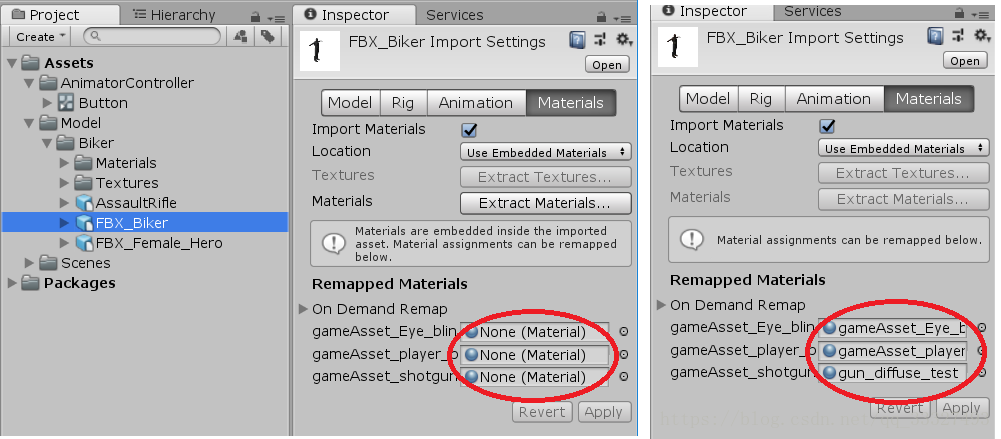Toggle Import Materials checkbox in right Inspector
The height and width of the screenshot is (439, 1001).
click(x=828, y=126)
